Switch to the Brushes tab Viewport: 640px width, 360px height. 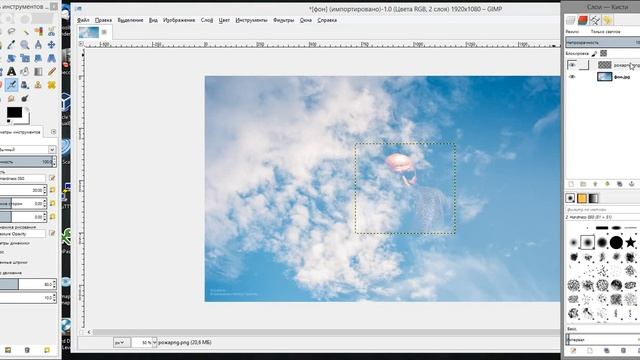[x=570, y=198]
